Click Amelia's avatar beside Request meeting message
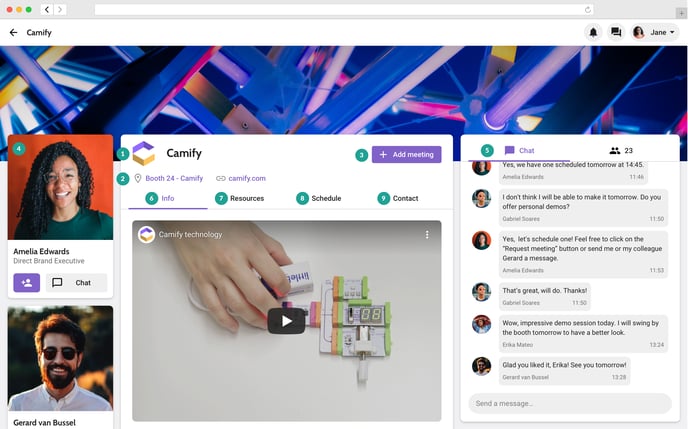 481,240
